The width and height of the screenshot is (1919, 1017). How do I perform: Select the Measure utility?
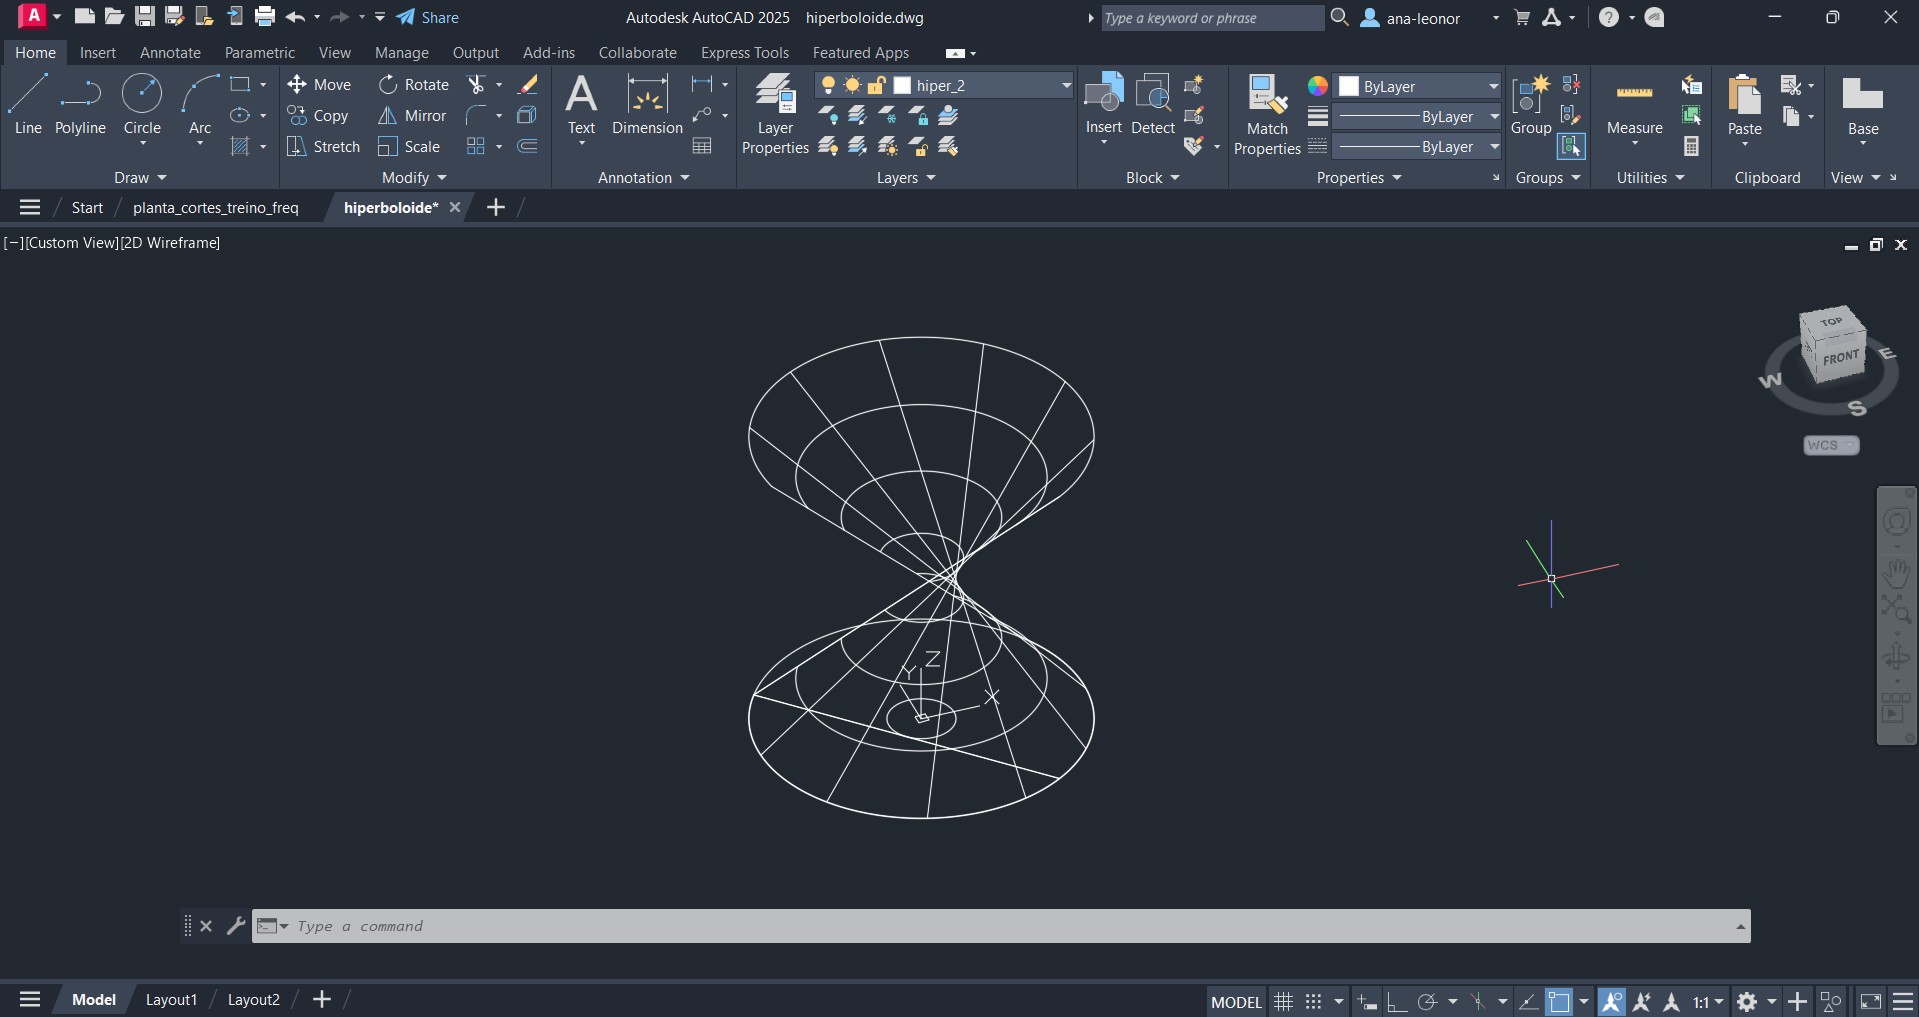click(x=1634, y=105)
